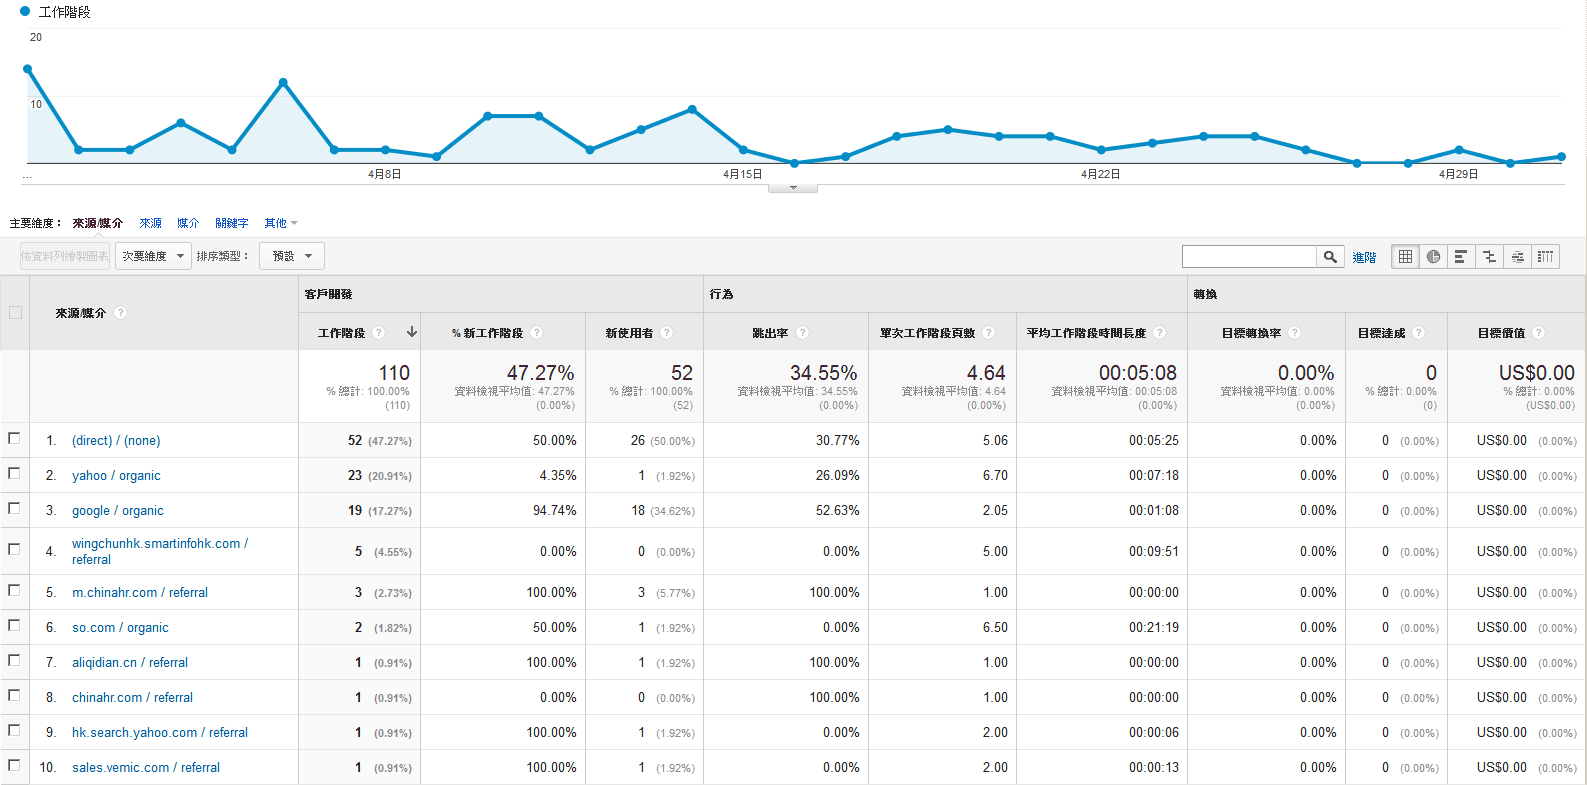1587x785 pixels.
Task: Click the 工作階段 legend dot above the chart
Action: (x=25, y=12)
